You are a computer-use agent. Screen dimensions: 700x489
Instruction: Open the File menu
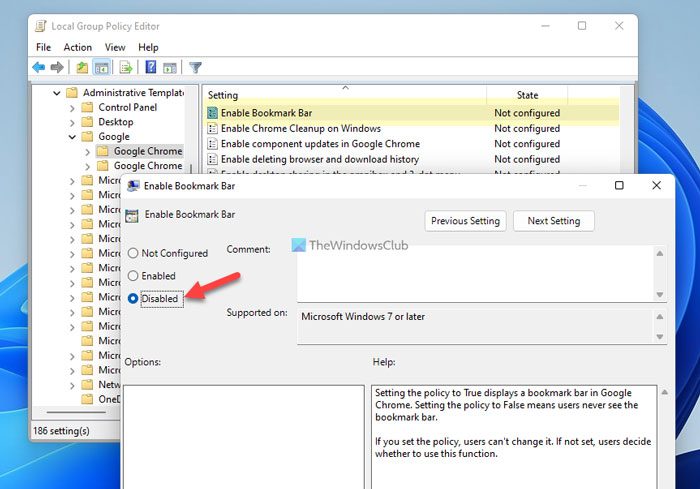coord(43,47)
